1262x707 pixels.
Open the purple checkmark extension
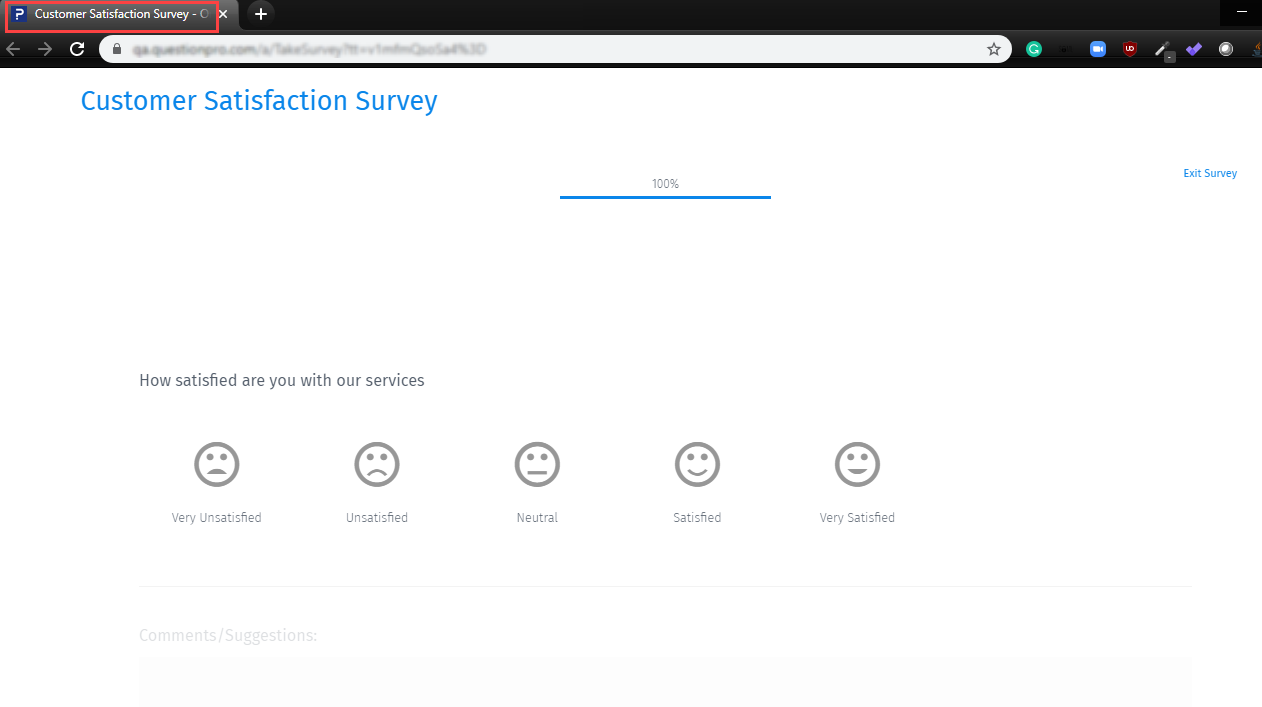pyautogui.click(x=1194, y=48)
